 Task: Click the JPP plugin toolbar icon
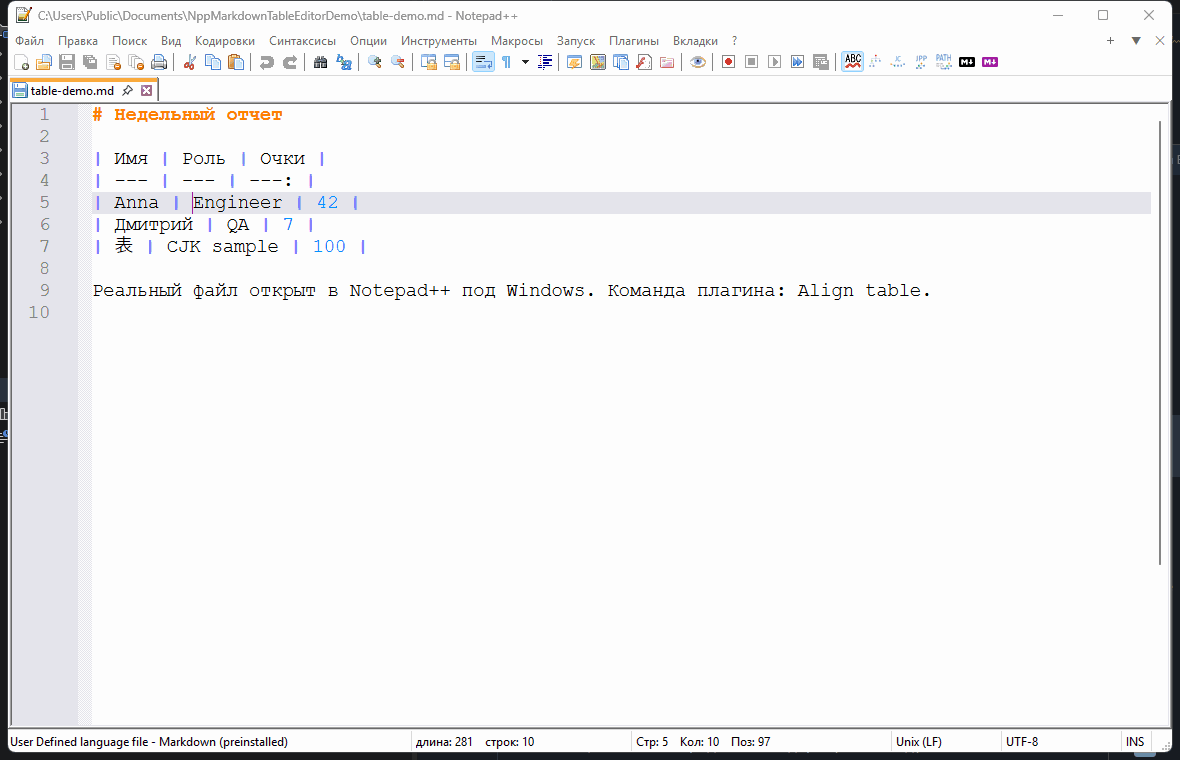click(x=921, y=62)
